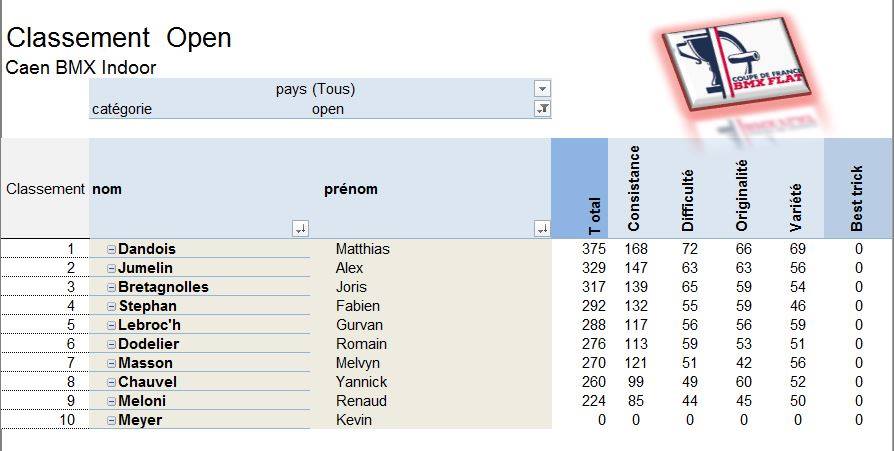Screen dimensions: 894x451
Task: Open the nom column sort dropdown
Action: tap(300, 229)
